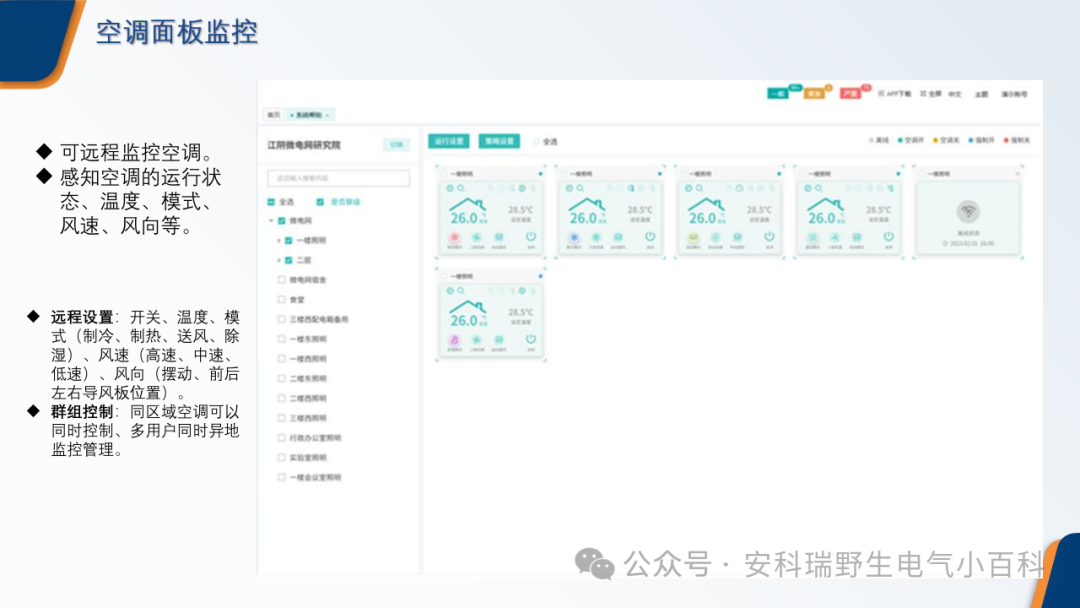The width and height of the screenshot is (1080, 608).
Task: Check the 全选 box beside 策略设置
Action: (x=537, y=142)
